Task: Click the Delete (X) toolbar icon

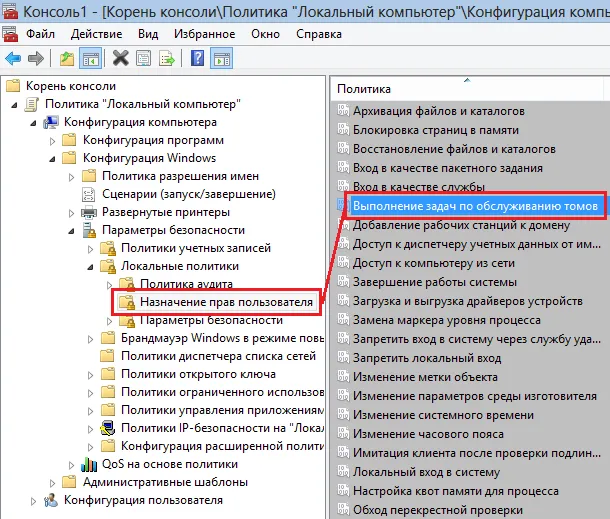Action: coord(121,59)
